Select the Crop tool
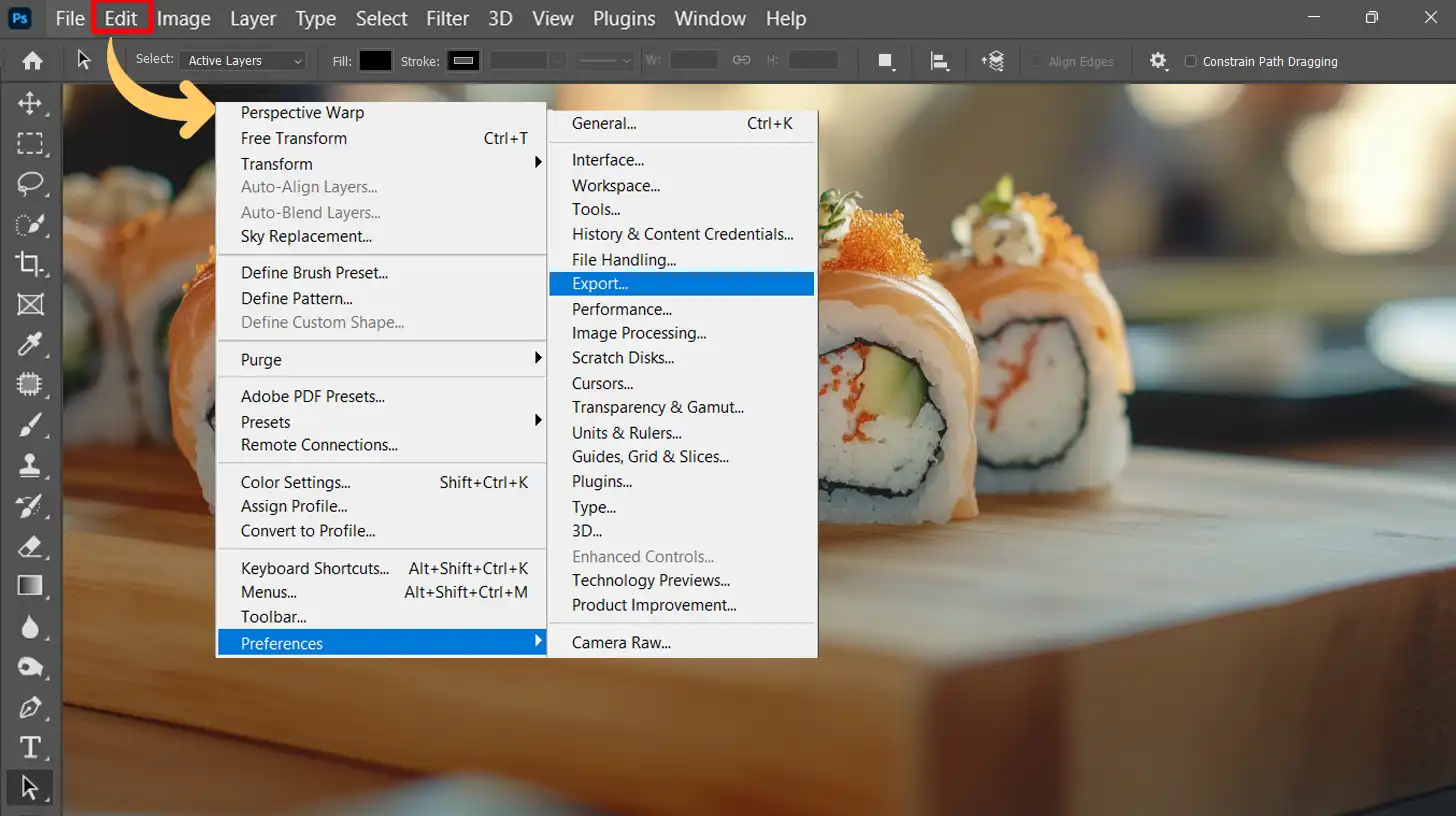This screenshot has width=1456, height=816. 30,264
